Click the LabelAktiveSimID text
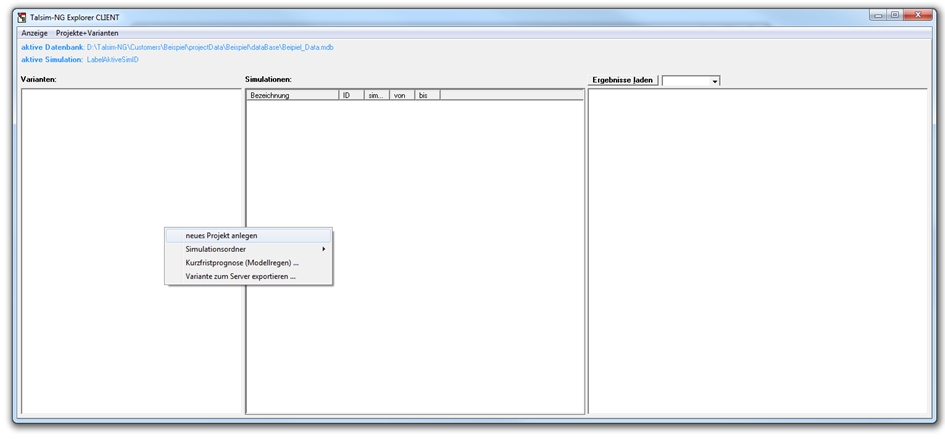Screen dimensions: 945x439 [112, 60]
